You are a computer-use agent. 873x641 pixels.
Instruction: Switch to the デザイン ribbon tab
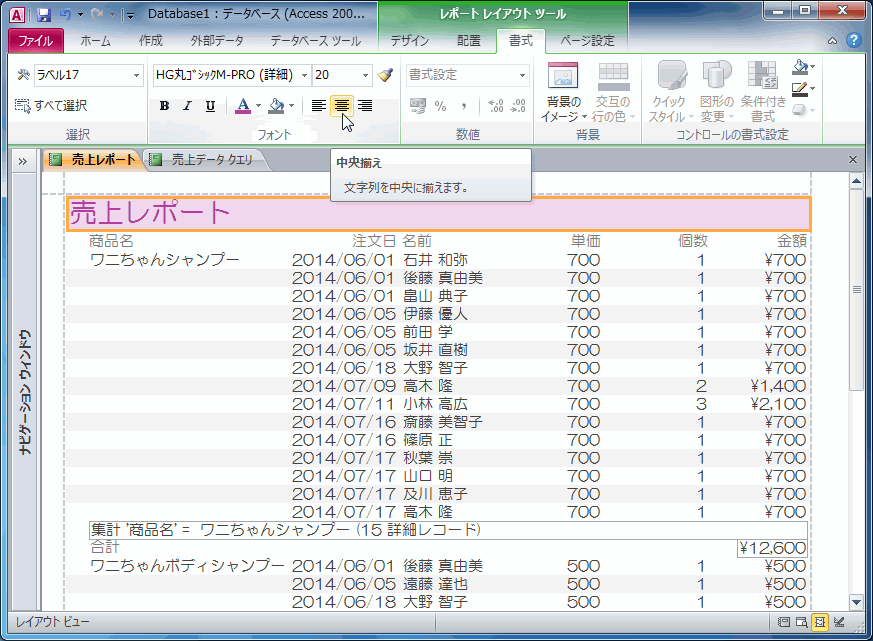point(409,41)
